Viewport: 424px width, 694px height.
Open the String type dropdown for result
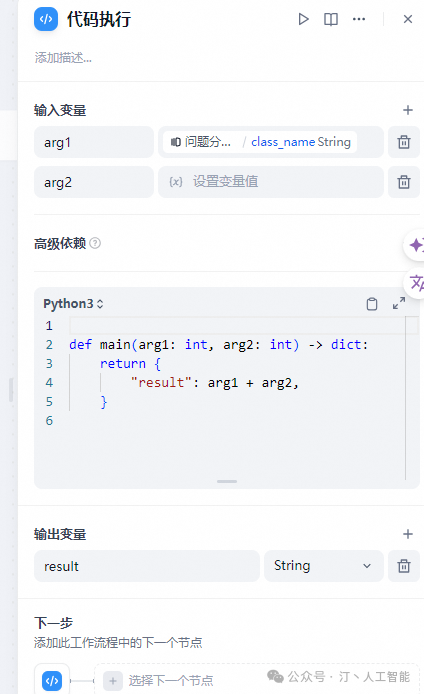tap(324, 566)
